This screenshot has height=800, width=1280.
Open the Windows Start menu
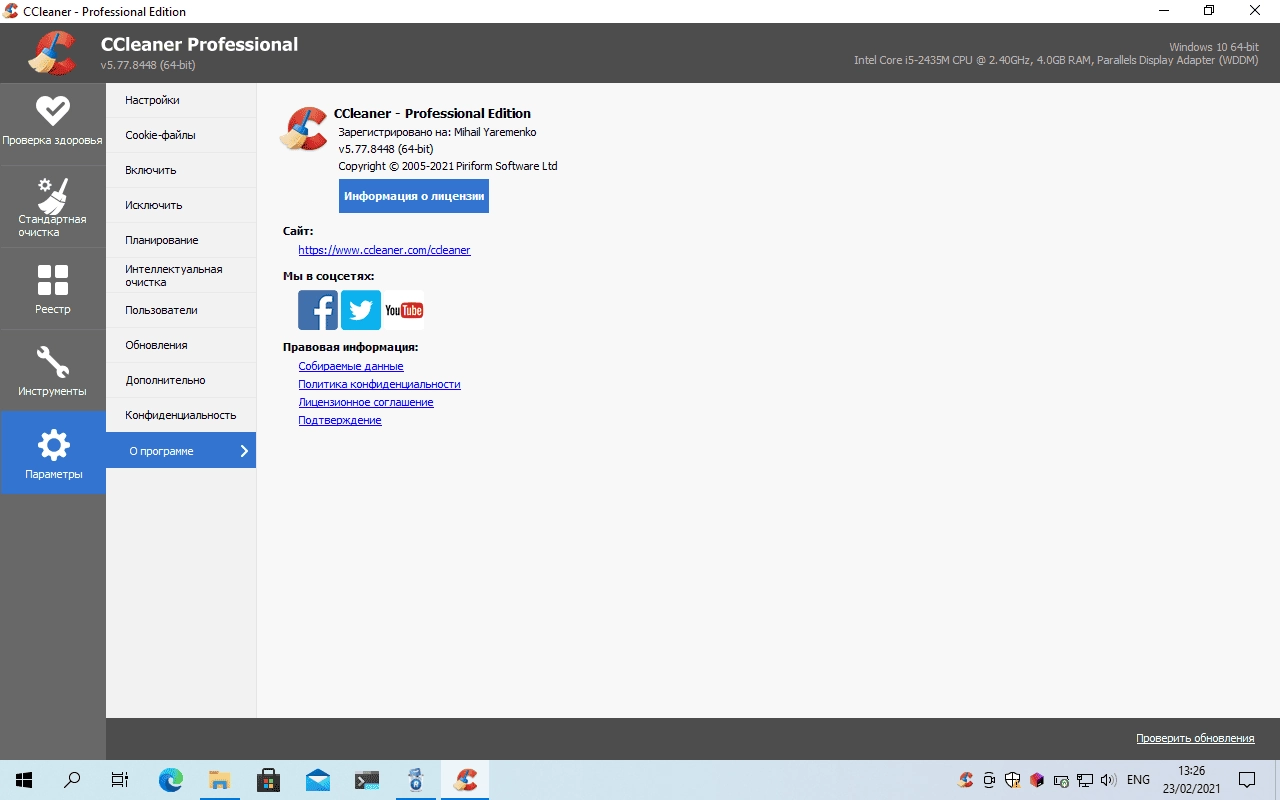(24, 780)
